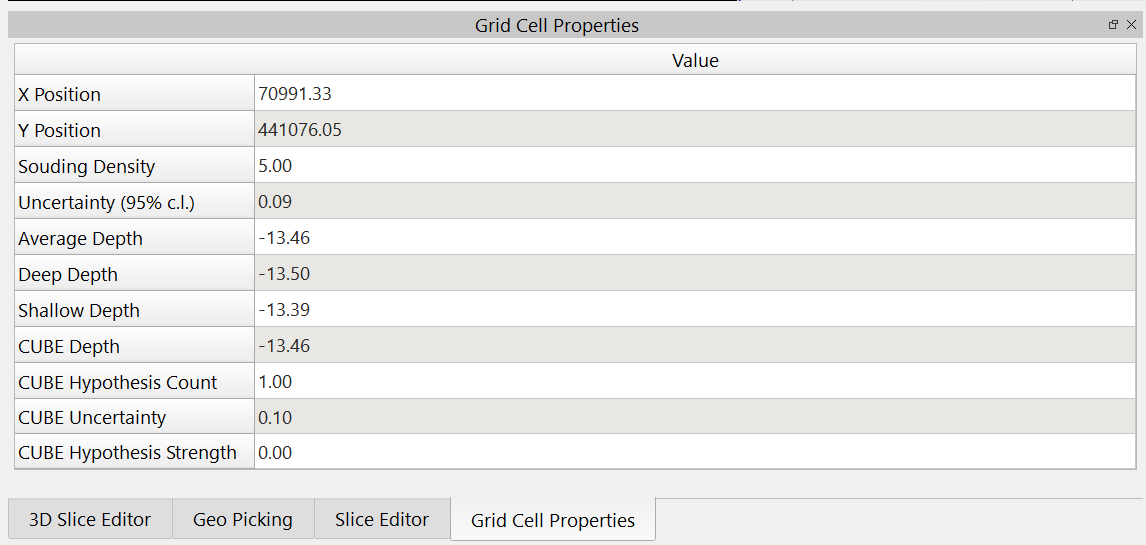Click the Shallow Depth row header
Image resolution: width=1146 pixels, height=545 pixels.
pyautogui.click(x=135, y=311)
